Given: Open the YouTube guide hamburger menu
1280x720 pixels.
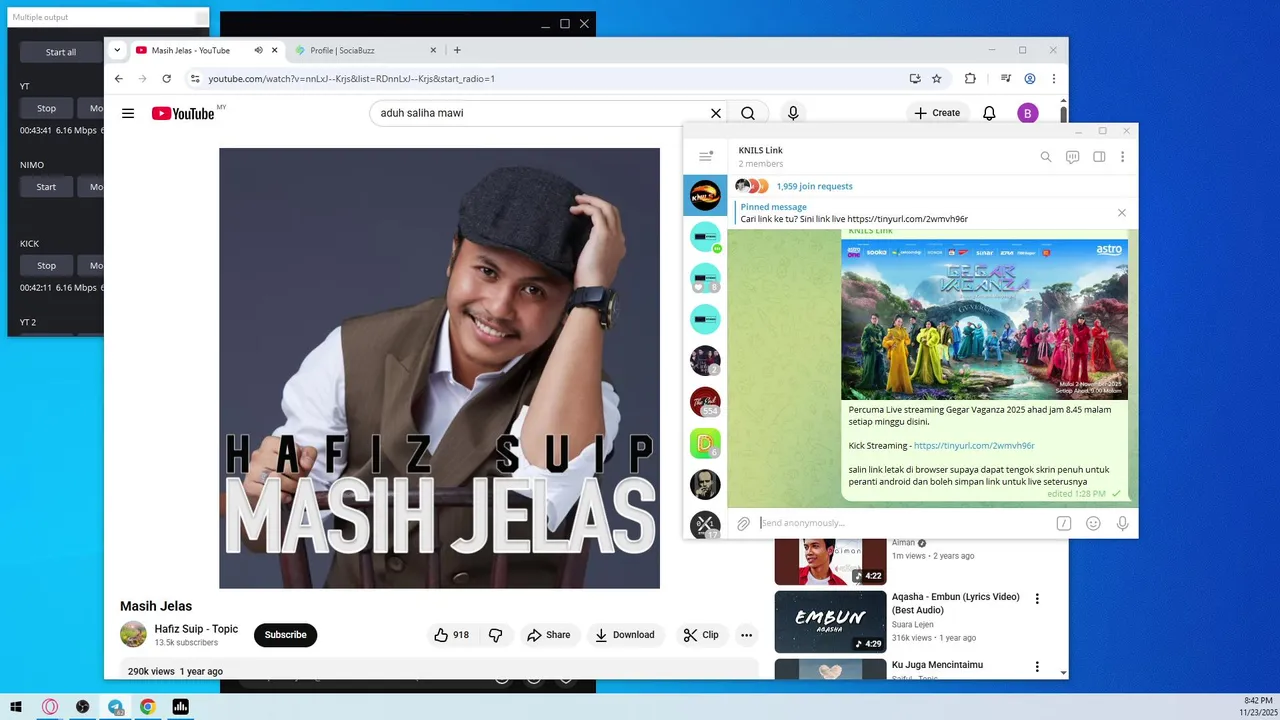Looking at the screenshot, I should pos(128,113).
